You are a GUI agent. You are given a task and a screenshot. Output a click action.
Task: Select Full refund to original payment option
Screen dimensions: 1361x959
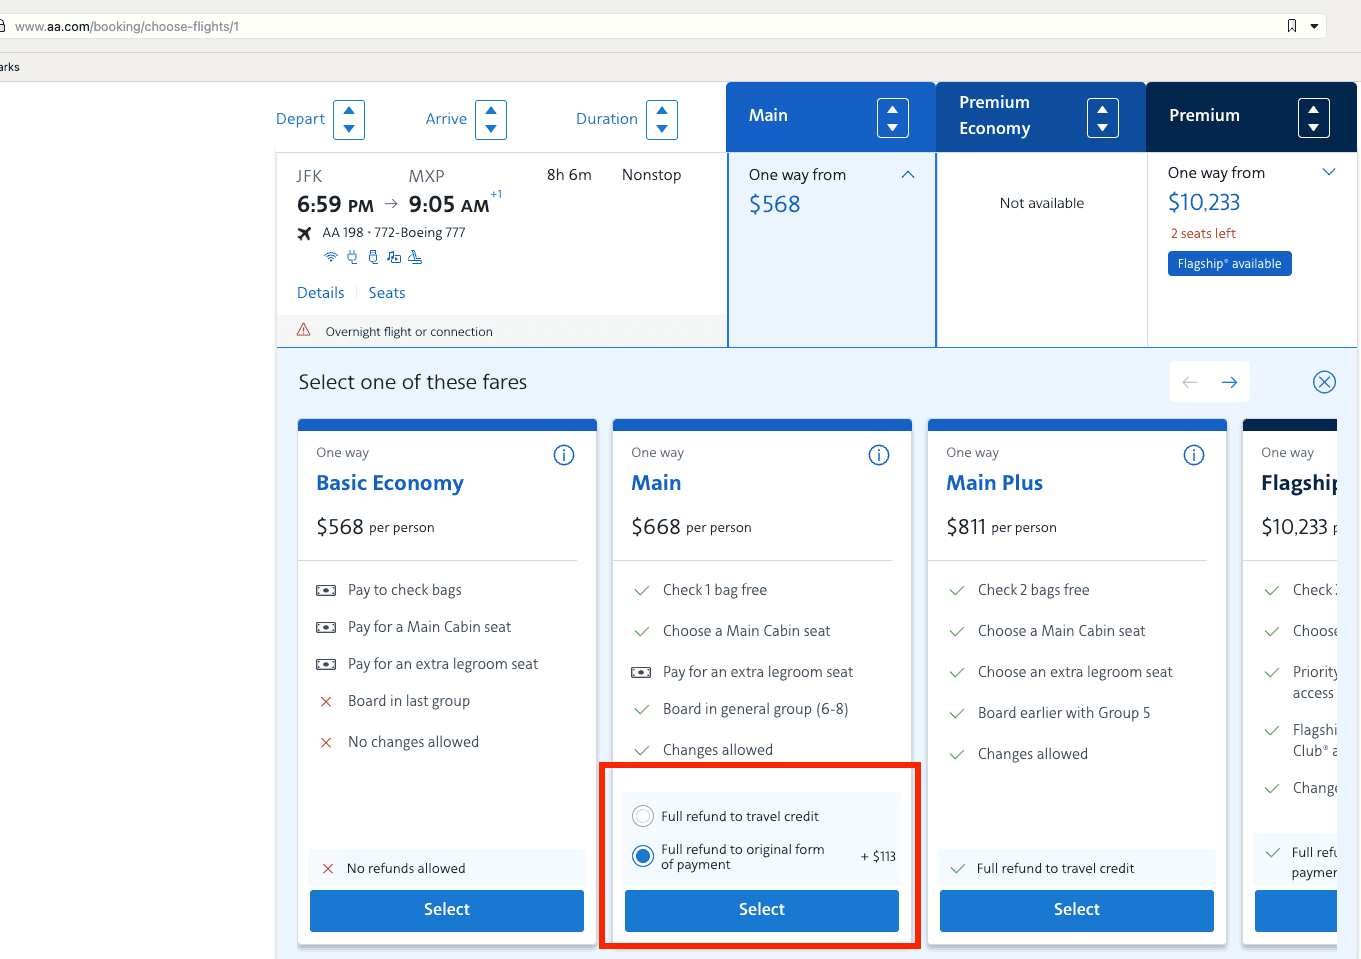(643, 856)
